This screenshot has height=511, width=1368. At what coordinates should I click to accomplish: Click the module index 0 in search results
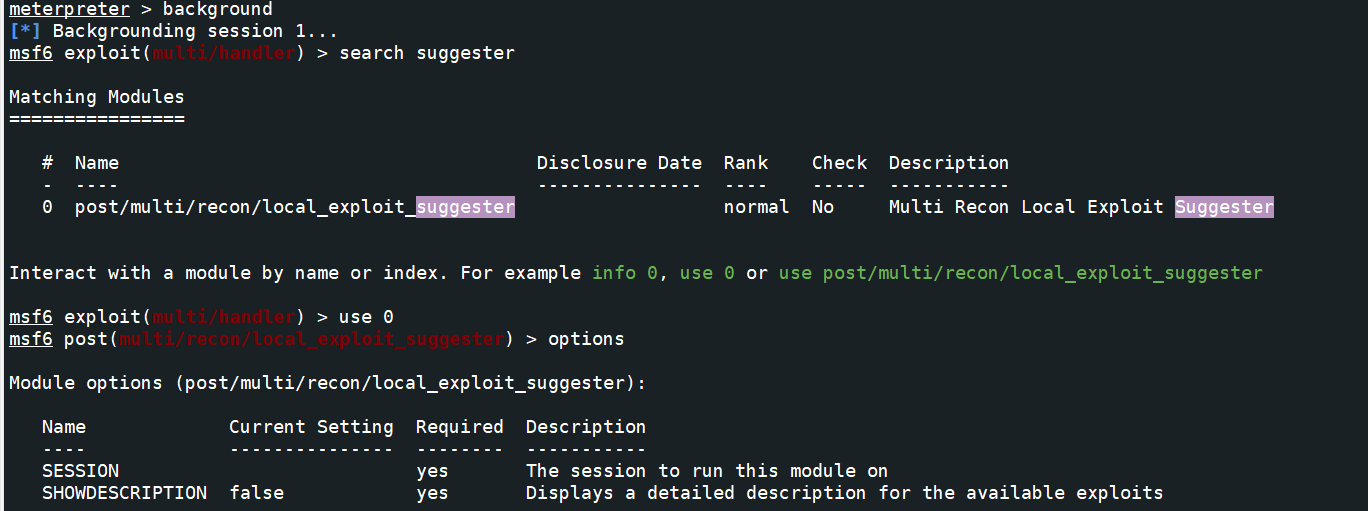point(47,207)
